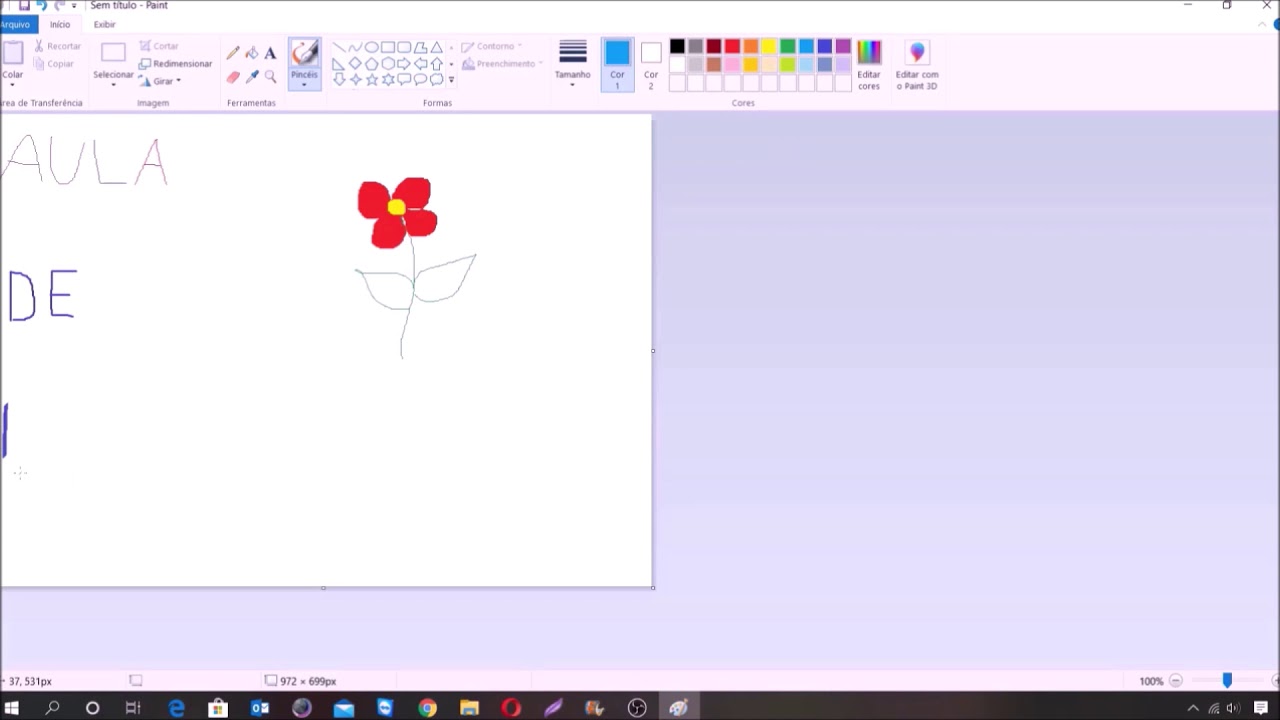Choose the diamond shape
Viewport: 1280px width, 720px height.
click(x=355, y=63)
